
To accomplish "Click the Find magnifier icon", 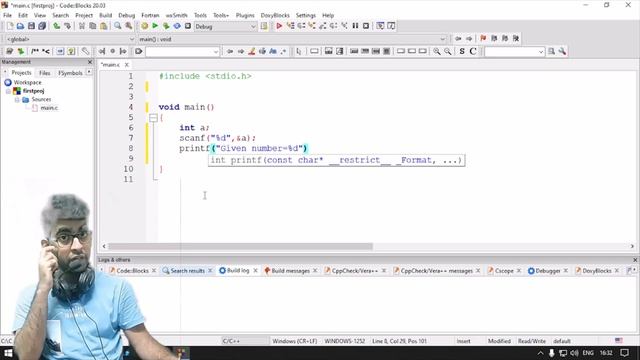I will (x=118, y=26).
